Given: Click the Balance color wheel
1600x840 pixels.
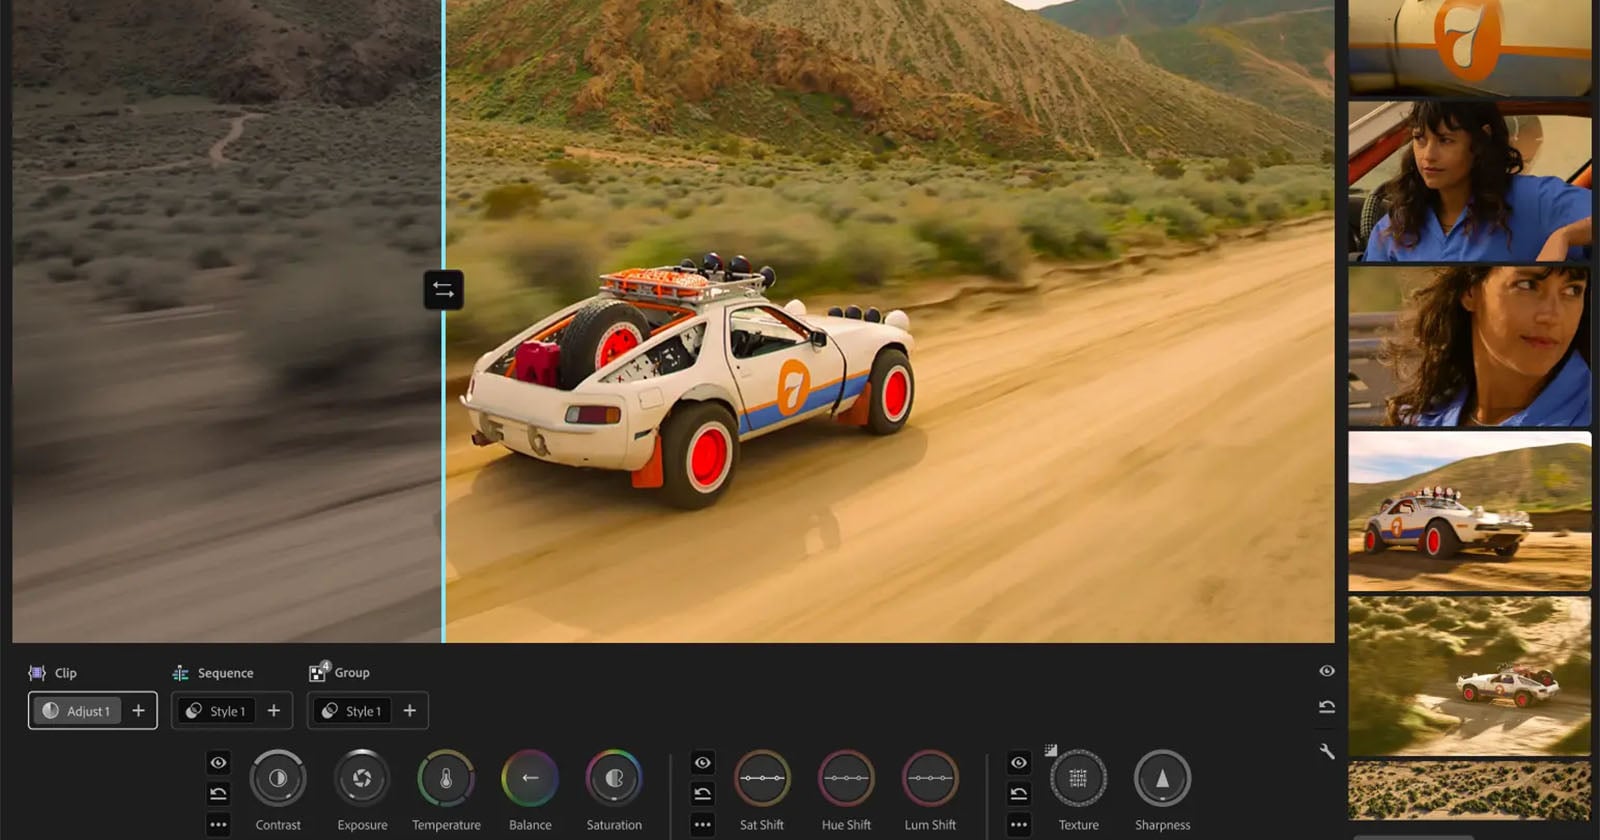Looking at the screenshot, I should pos(530,778).
